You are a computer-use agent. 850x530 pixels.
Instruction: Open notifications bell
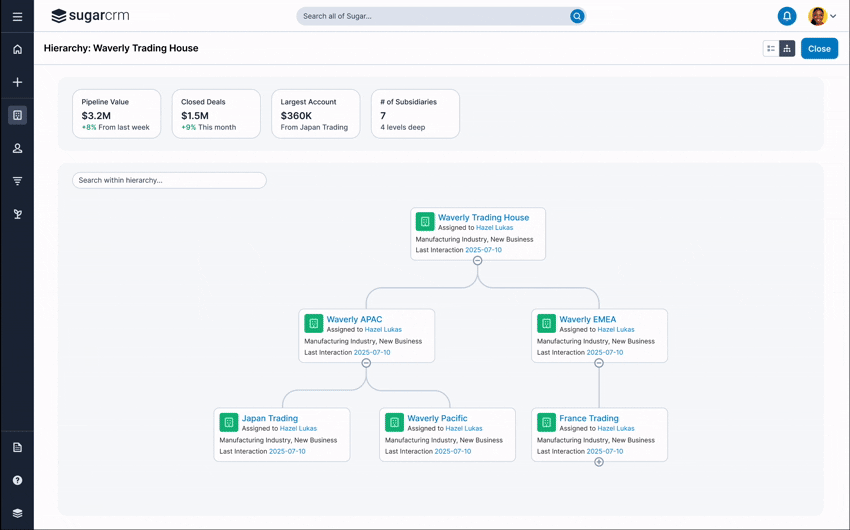point(787,16)
